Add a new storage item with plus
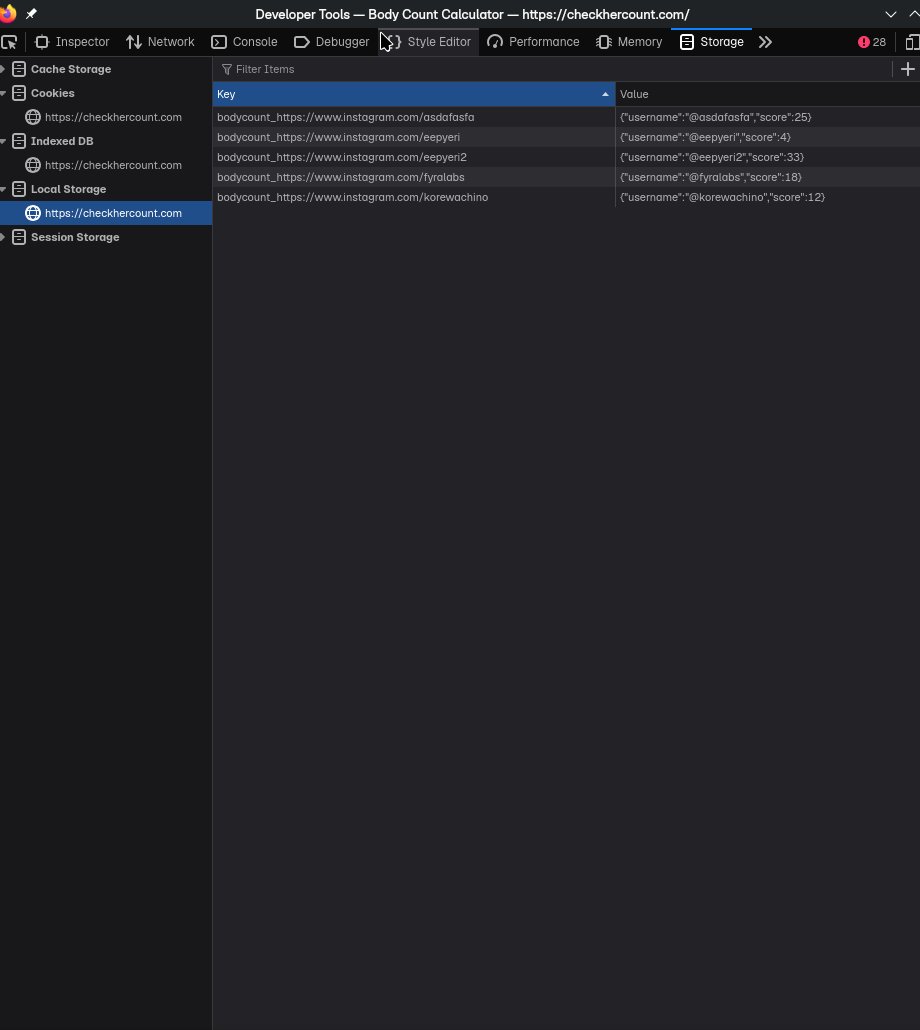Viewport: 920px width, 1030px height. pos(908,69)
